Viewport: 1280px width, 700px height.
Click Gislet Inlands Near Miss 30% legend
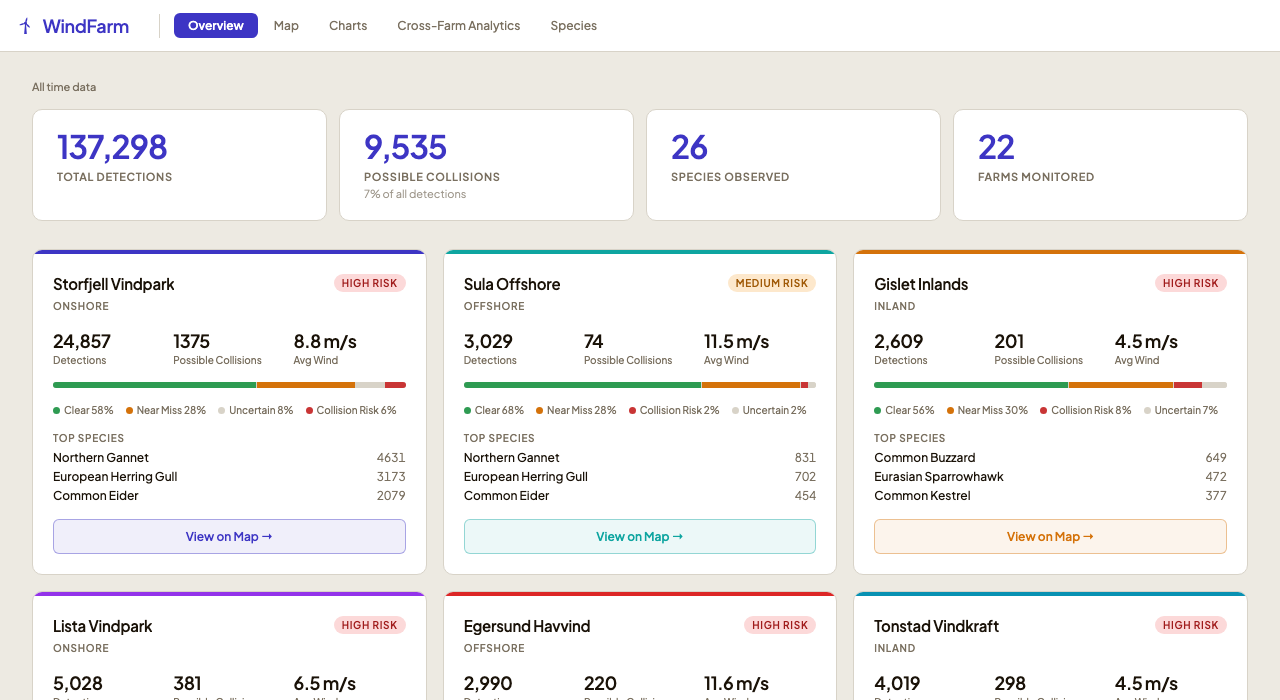point(987,410)
